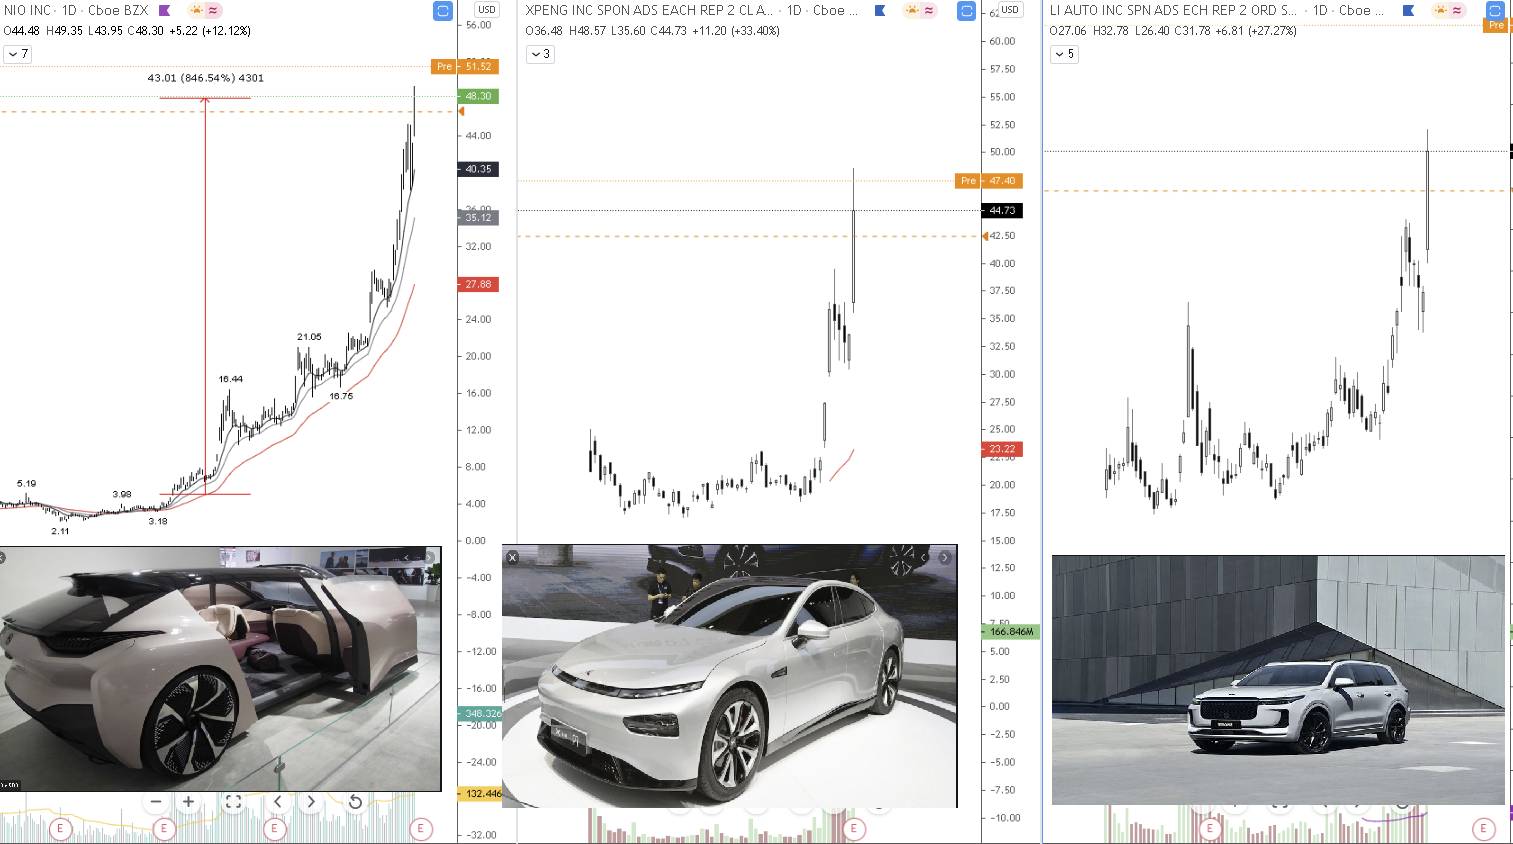Click the fit-chart fullscreen icon in bottom toolbar

coord(234,801)
